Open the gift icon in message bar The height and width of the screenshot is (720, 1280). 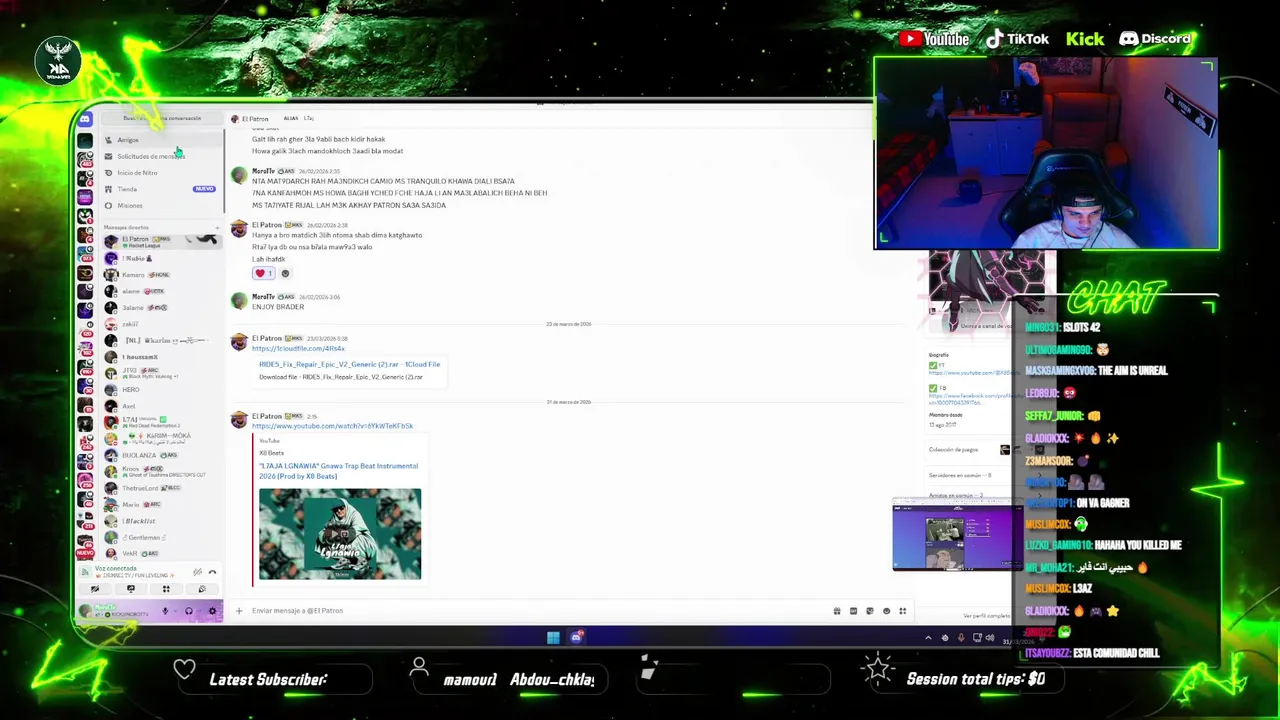[837, 611]
